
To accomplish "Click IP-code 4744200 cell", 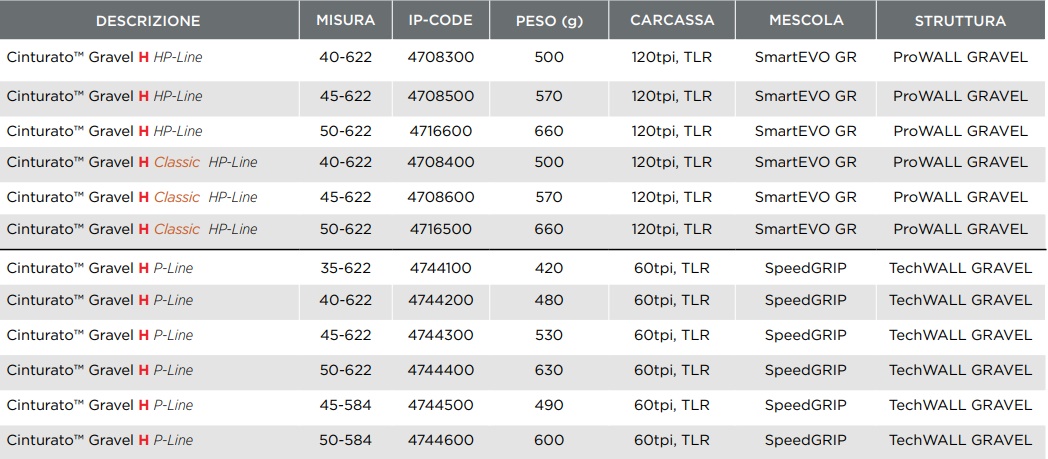I will click(x=440, y=300).
